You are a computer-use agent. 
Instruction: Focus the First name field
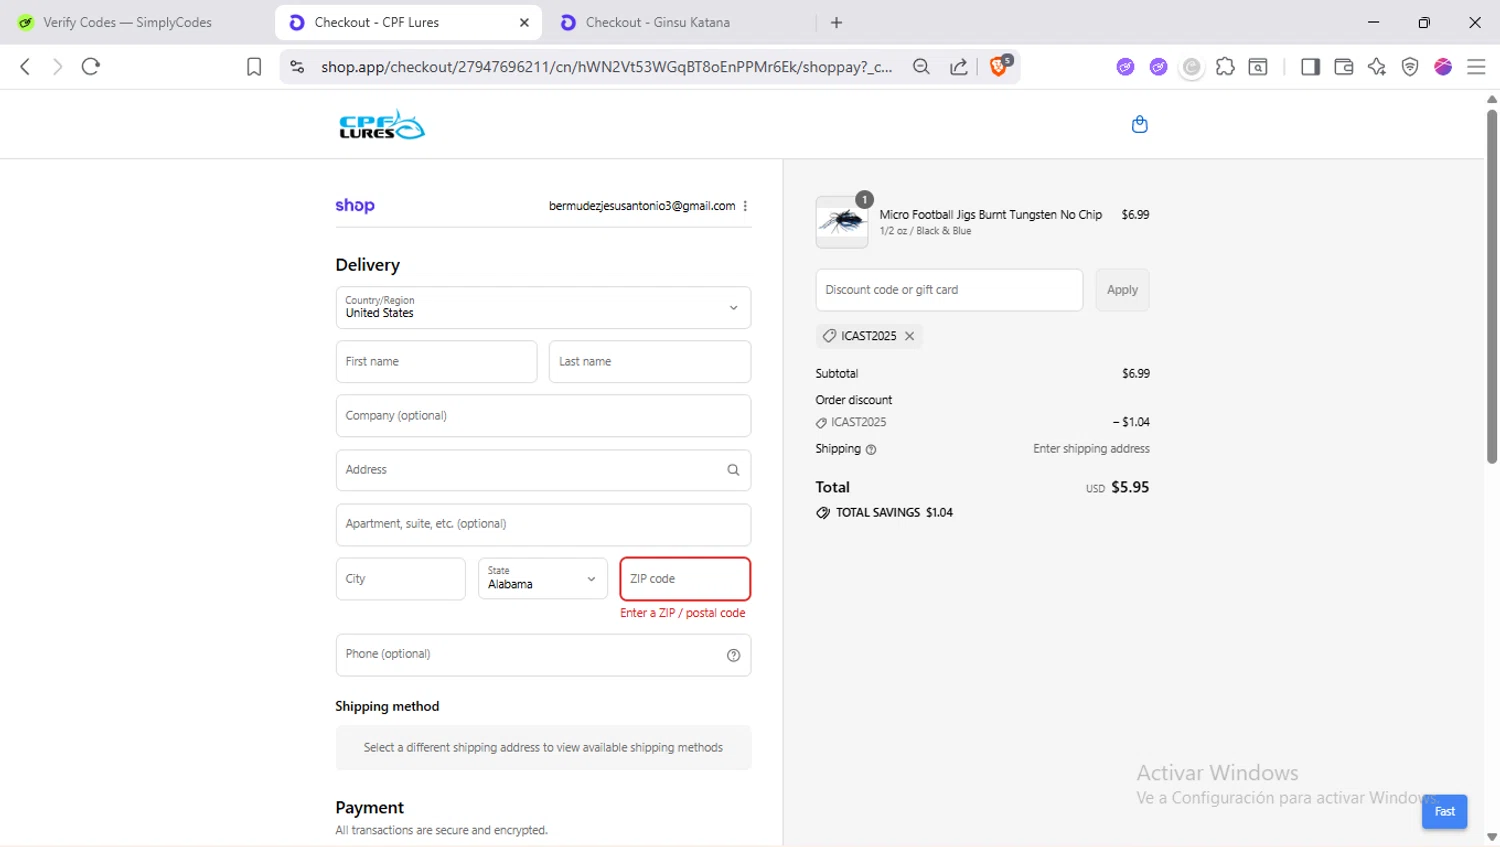tap(436, 362)
